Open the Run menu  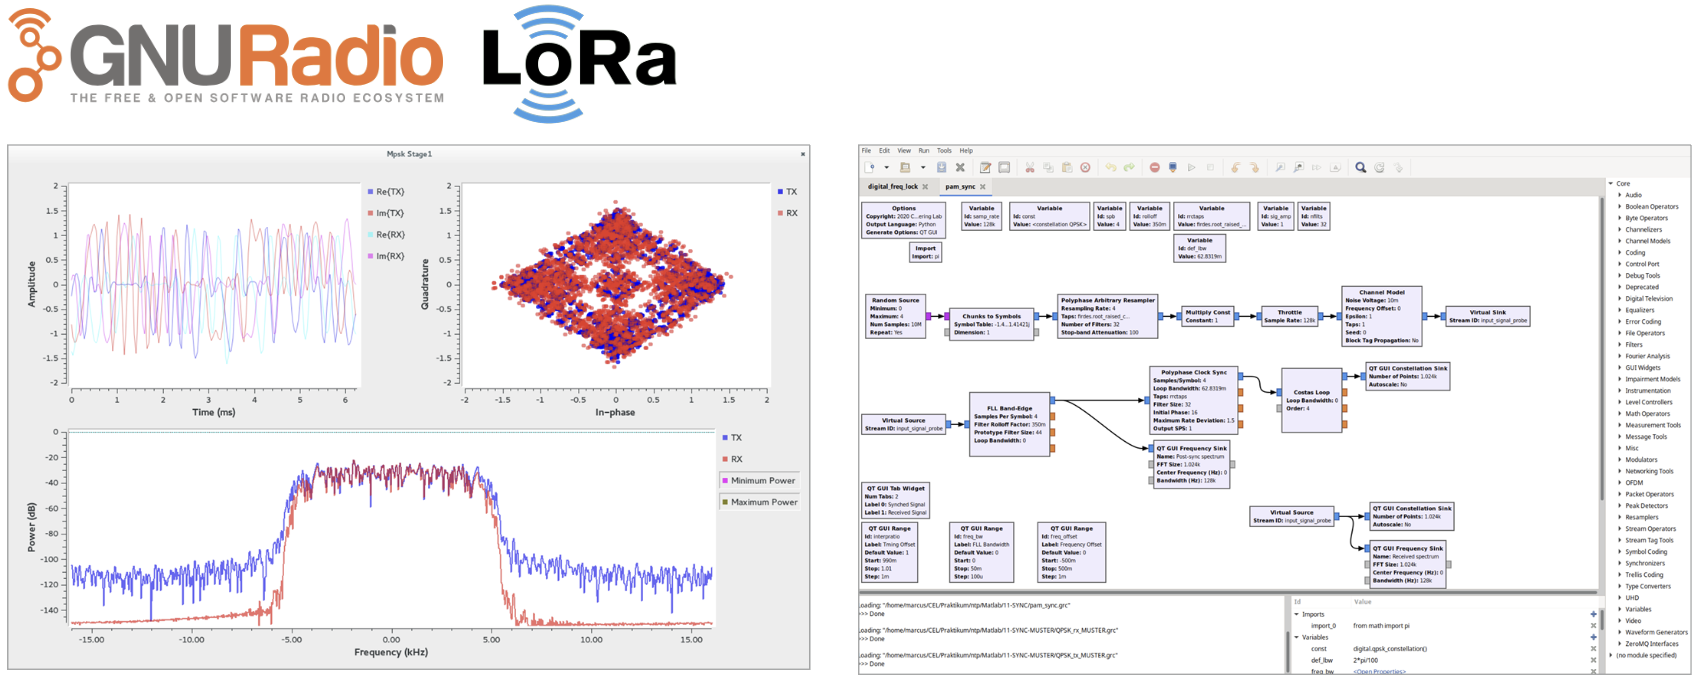(x=924, y=151)
